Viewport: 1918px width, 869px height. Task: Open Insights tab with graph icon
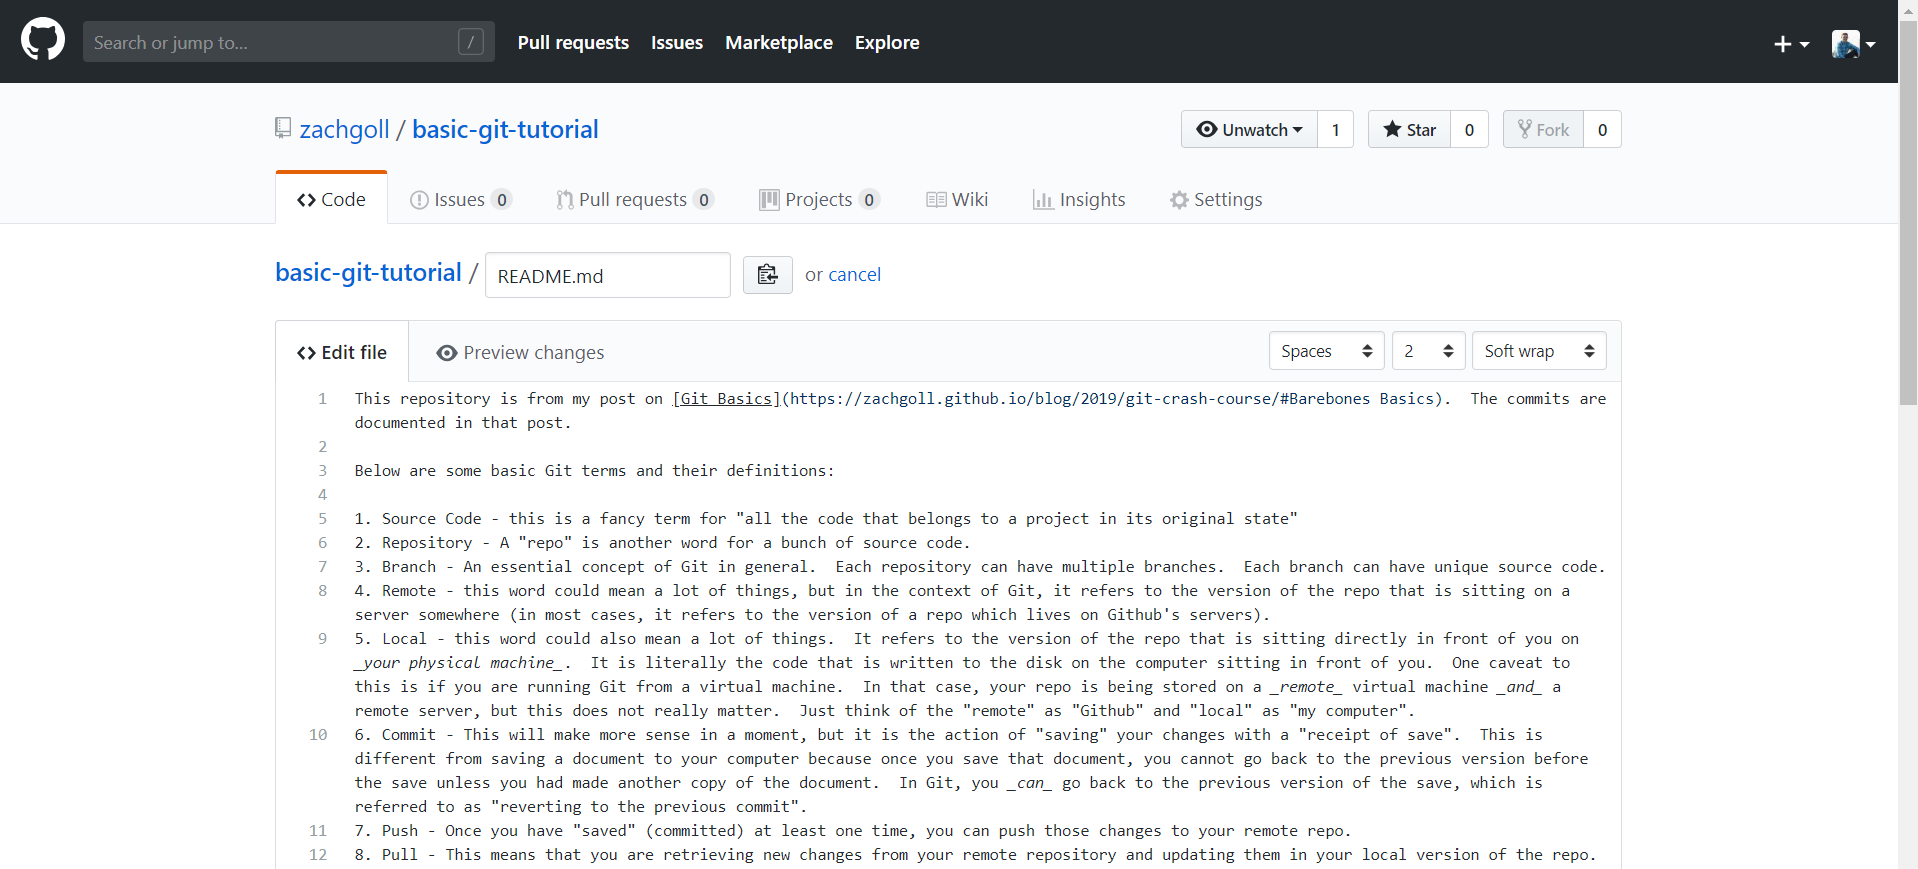tap(1079, 200)
